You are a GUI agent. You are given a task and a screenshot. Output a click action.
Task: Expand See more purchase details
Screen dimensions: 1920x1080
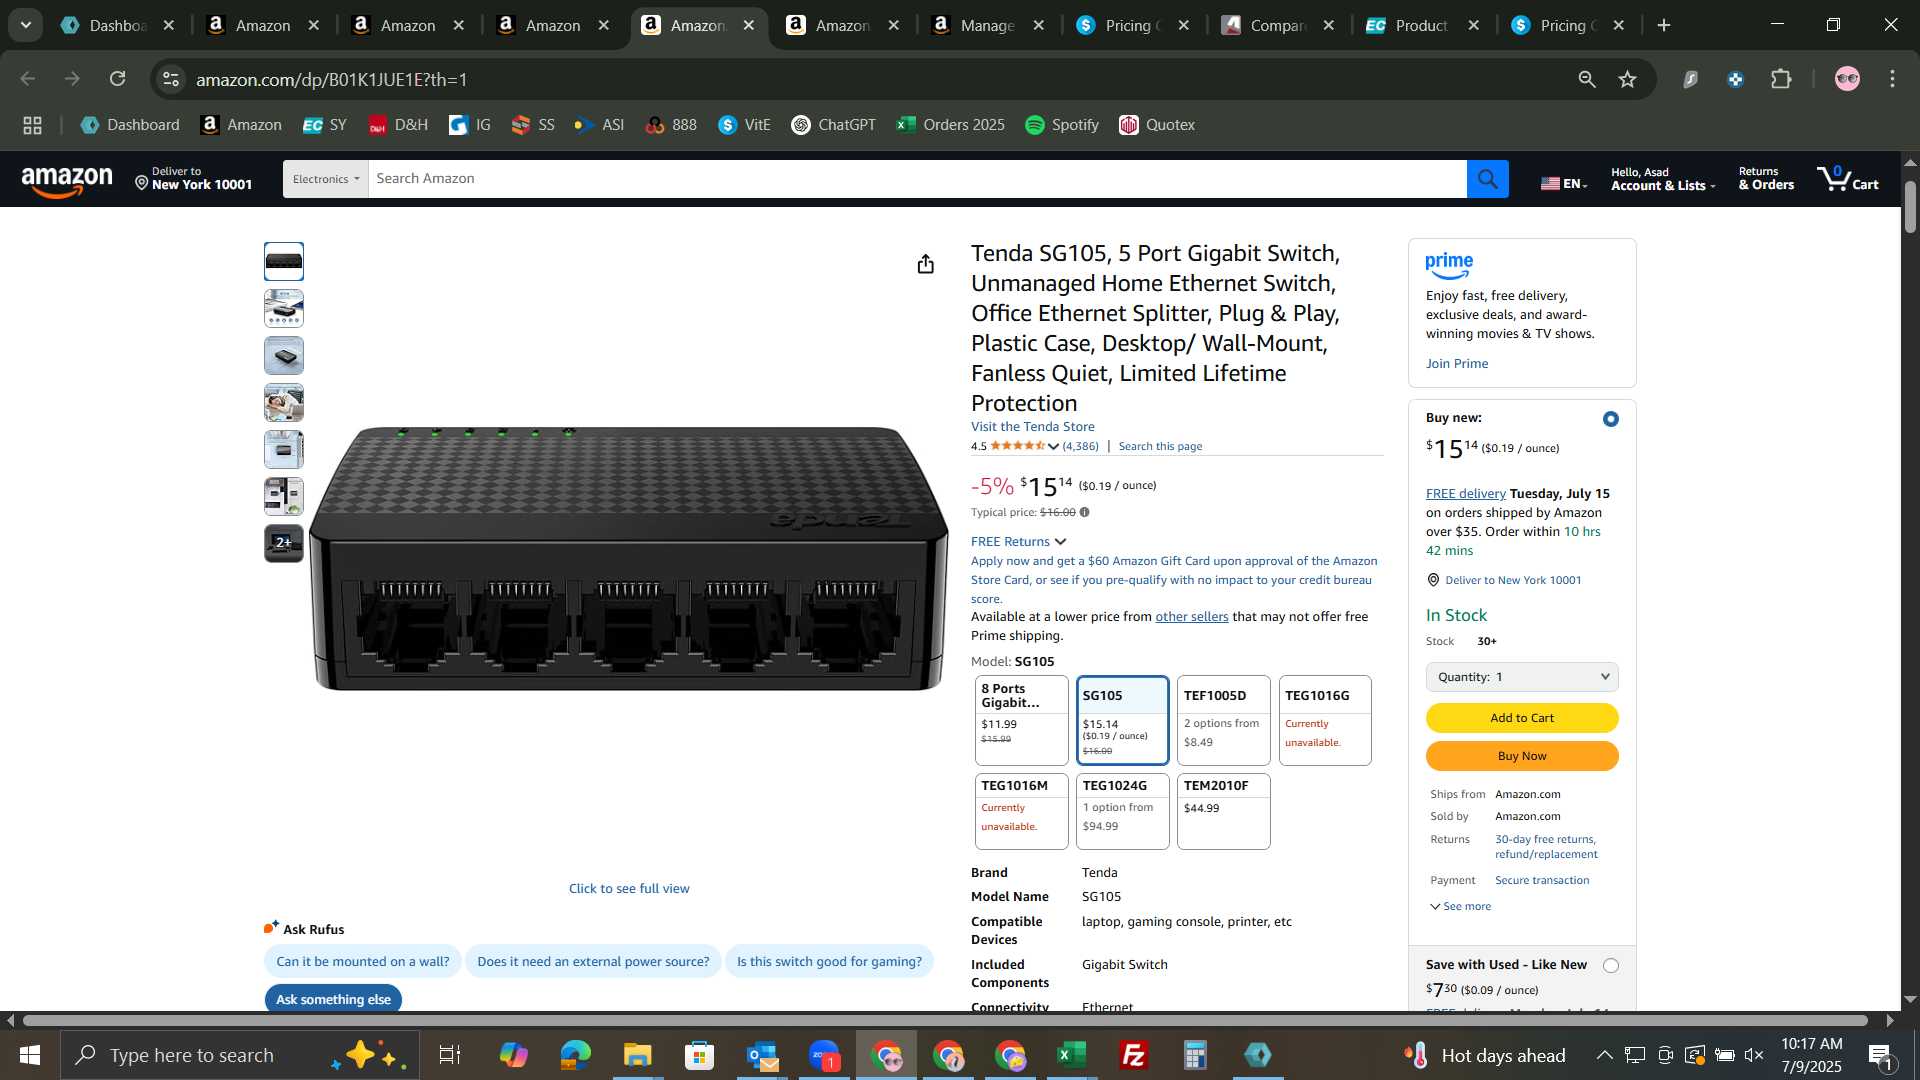tap(1461, 906)
